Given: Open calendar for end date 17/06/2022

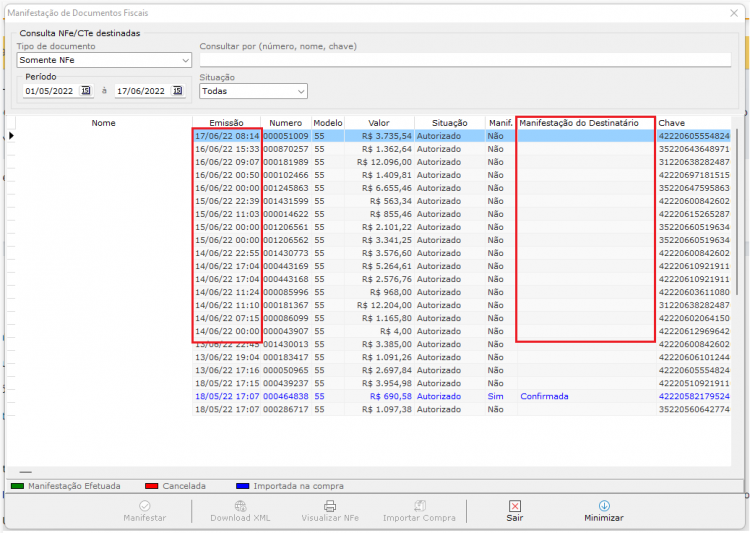Looking at the screenshot, I should point(177,90).
